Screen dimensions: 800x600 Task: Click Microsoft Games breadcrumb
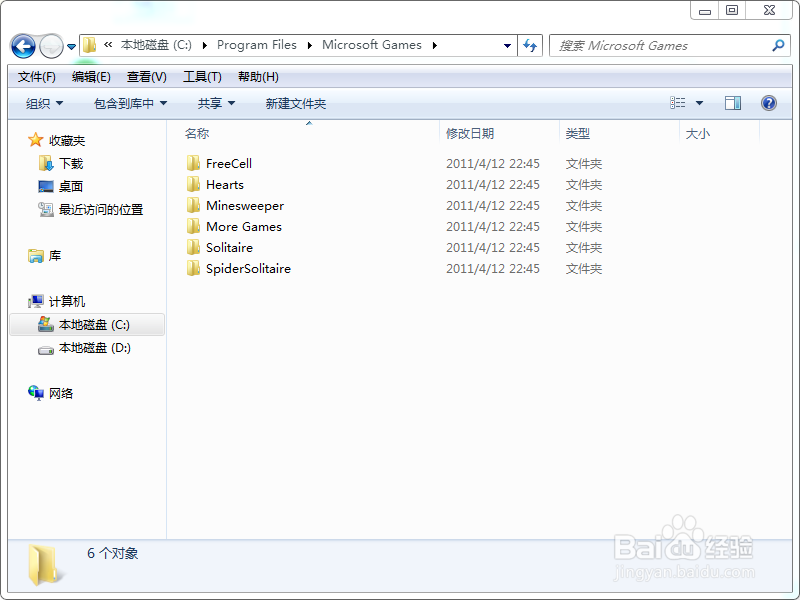pyautogui.click(x=372, y=45)
